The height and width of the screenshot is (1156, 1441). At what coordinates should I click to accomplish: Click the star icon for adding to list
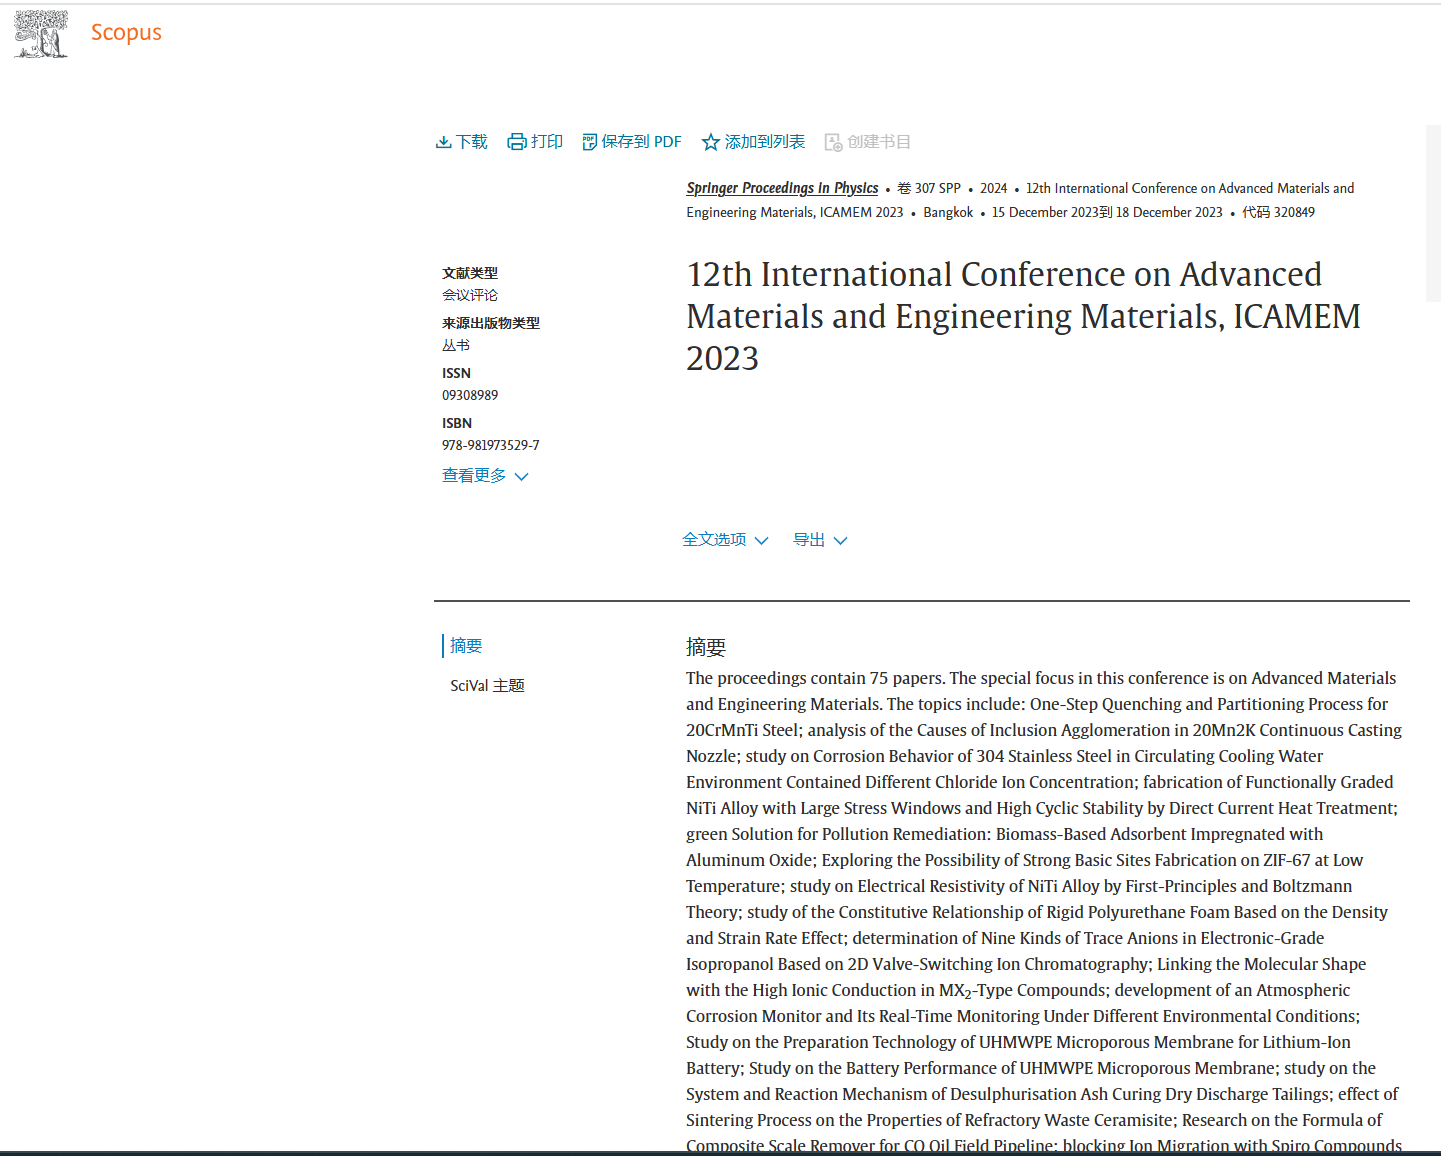711,142
